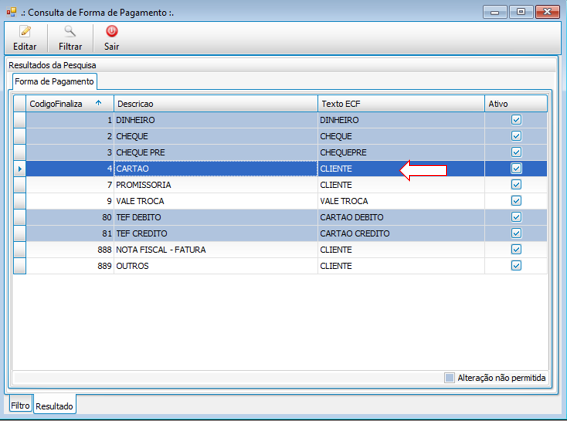Screen dimensions: 567x421
Task: Click code cell 888
Action: [70, 250]
